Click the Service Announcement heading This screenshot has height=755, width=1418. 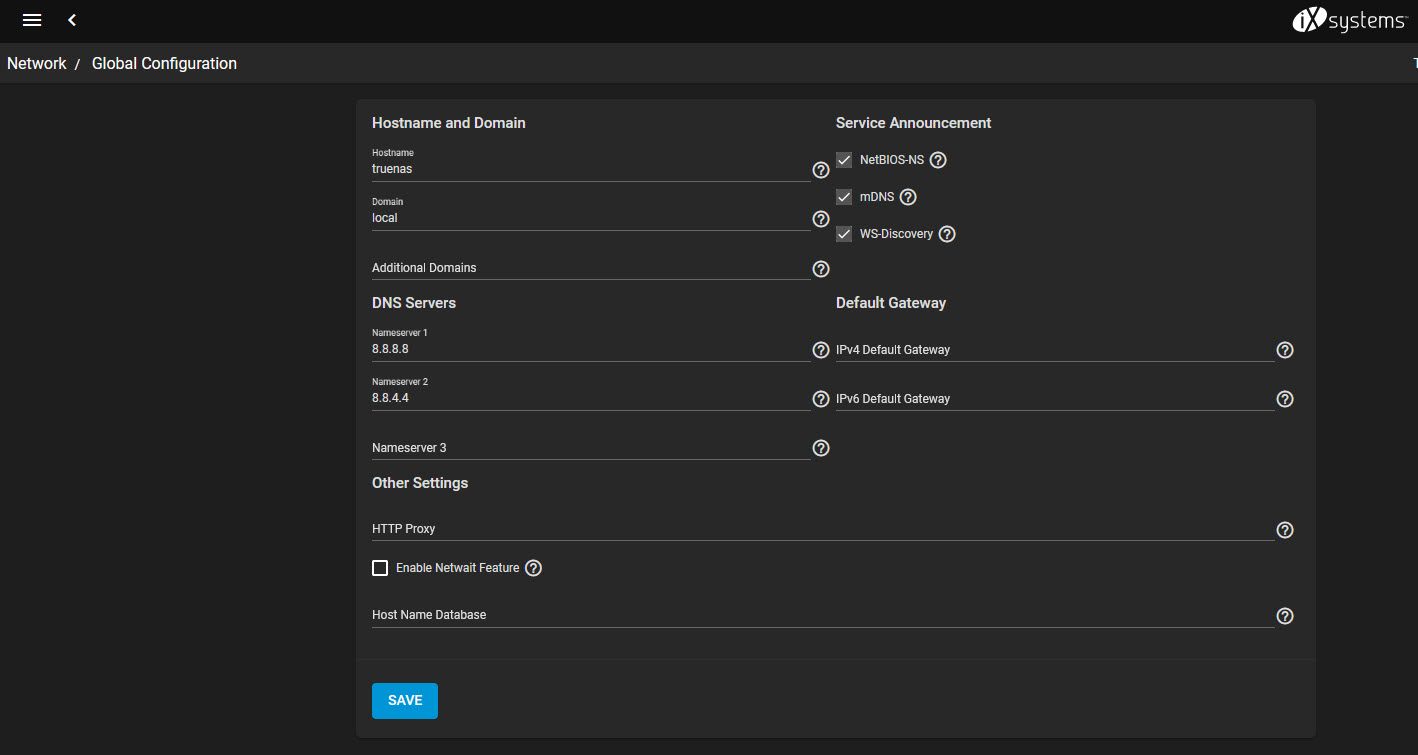[x=914, y=123]
